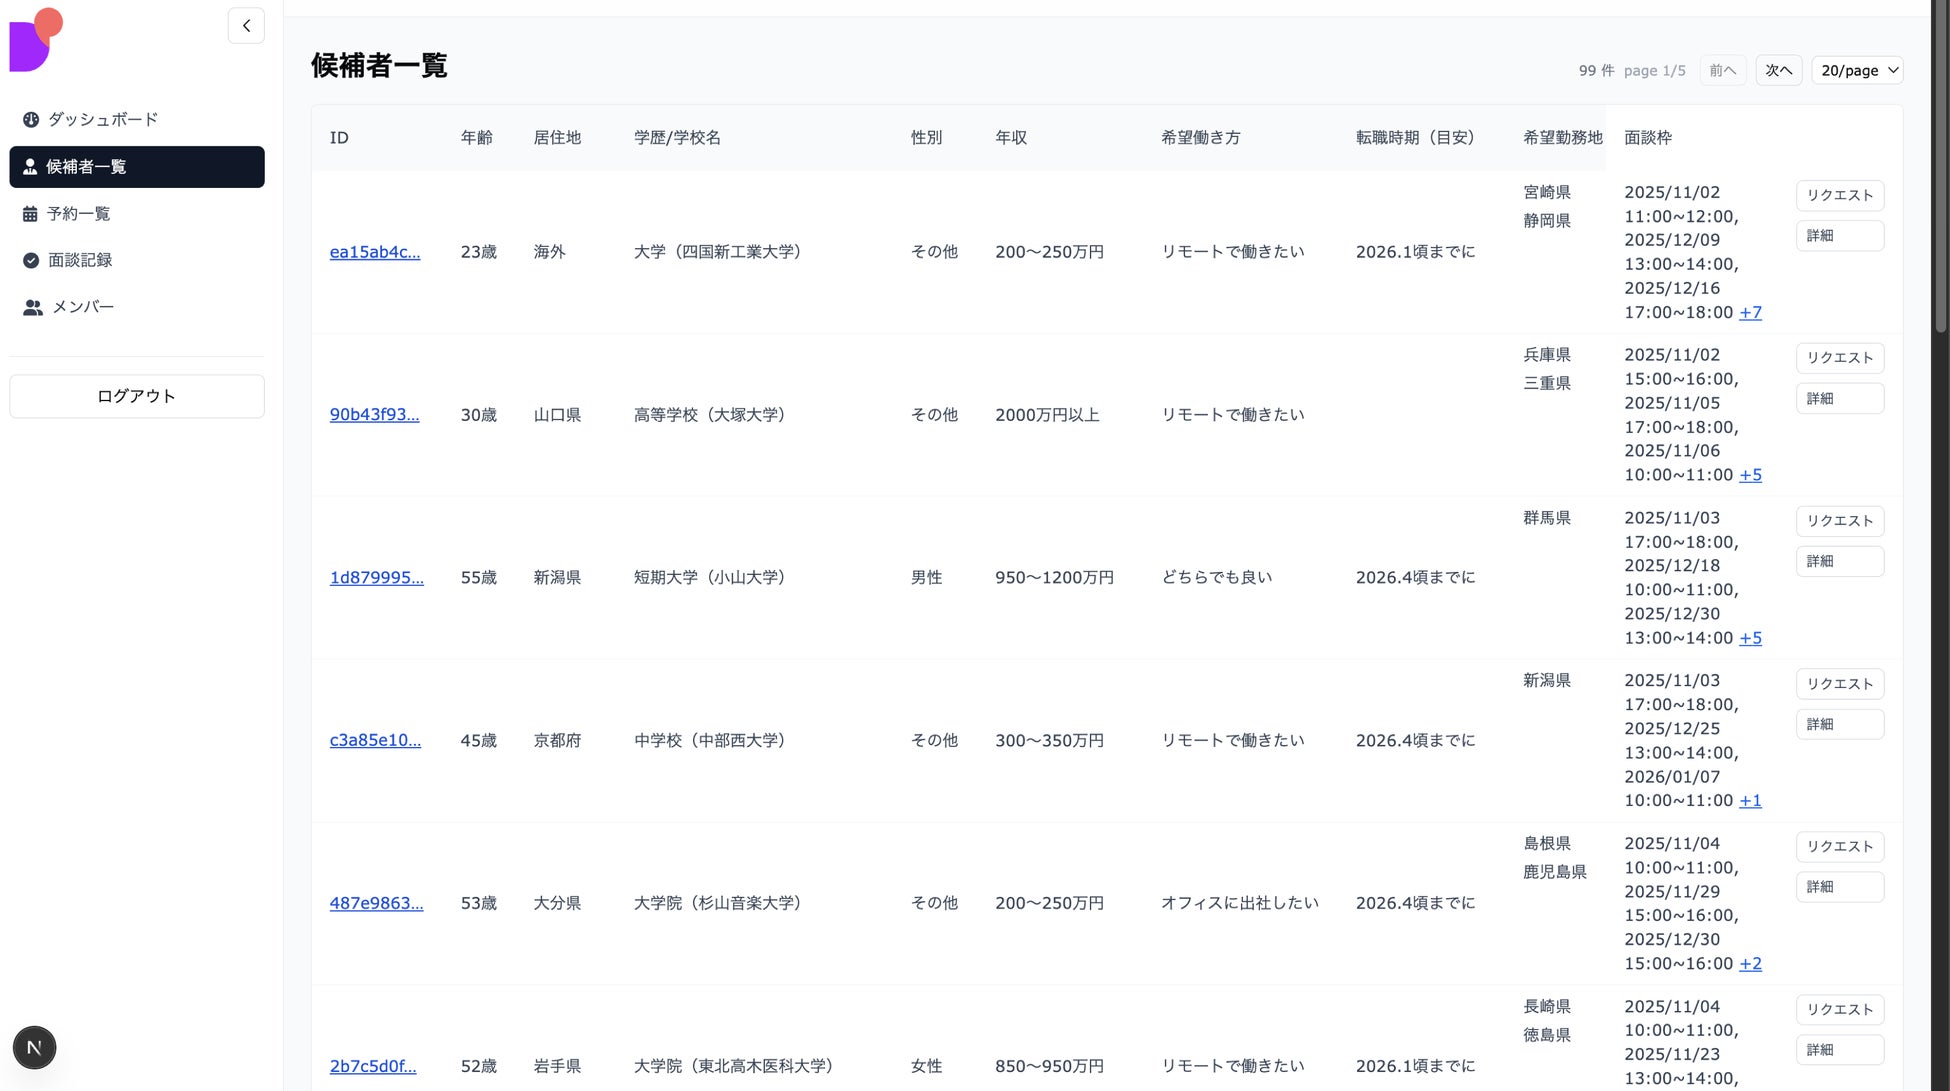
Task: Click the candidate list person icon
Action: pyautogui.click(x=30, y=167)
